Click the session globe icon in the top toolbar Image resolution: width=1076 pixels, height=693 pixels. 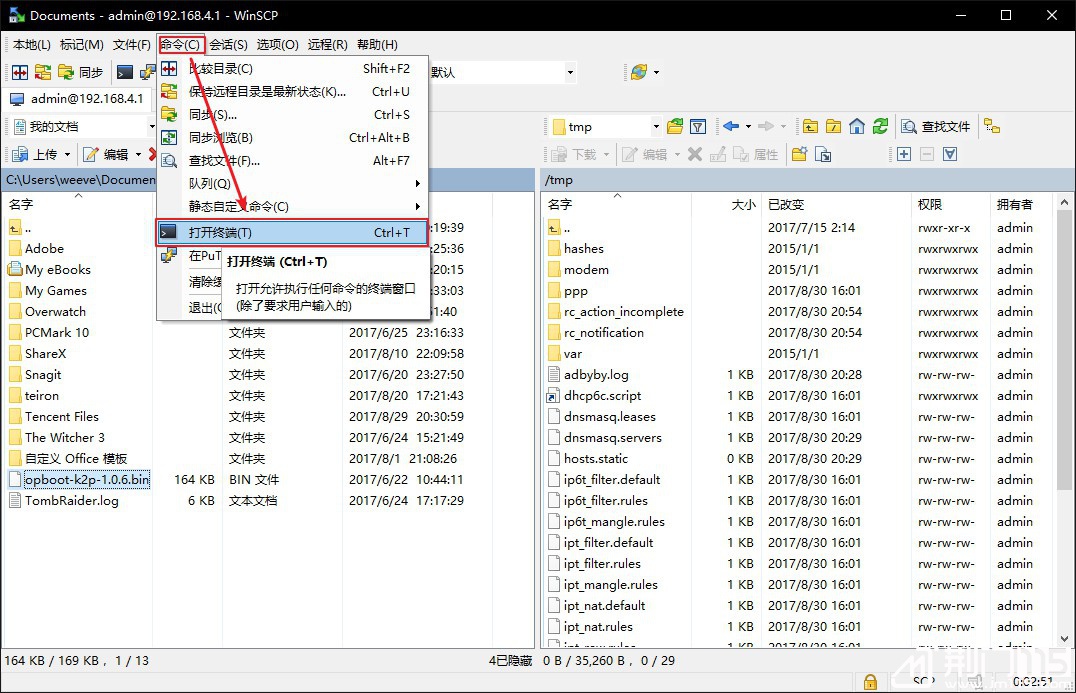click(639, 72)
